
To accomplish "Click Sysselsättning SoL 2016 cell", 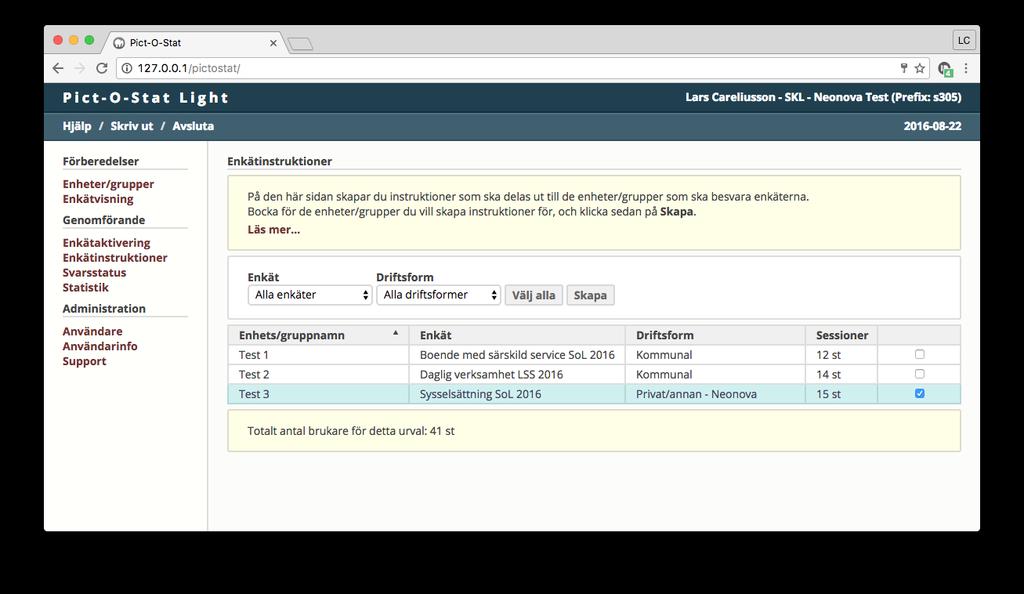I will [517, 394].
